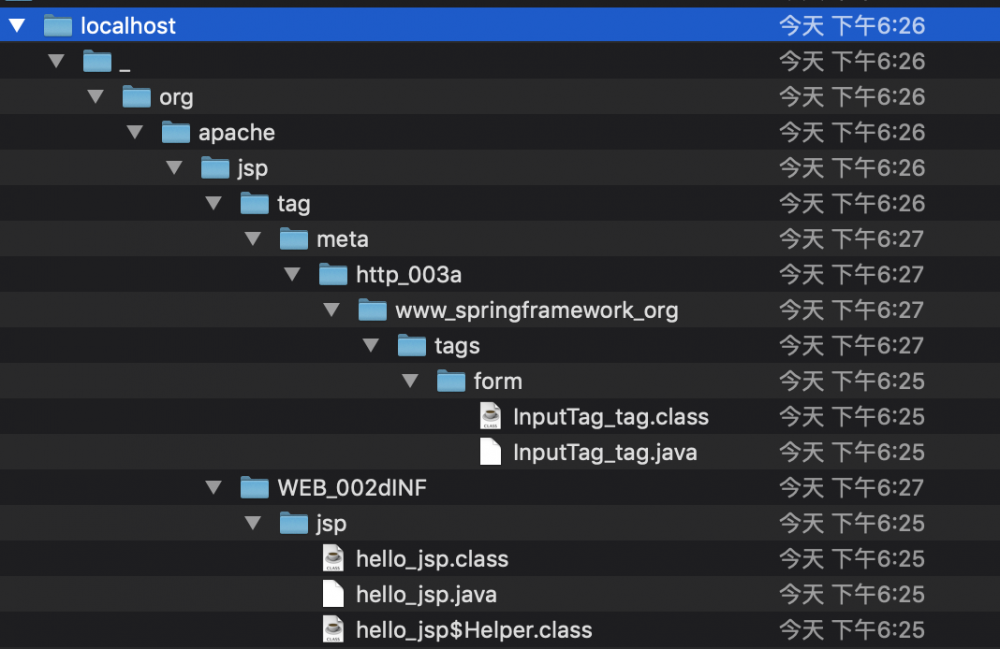The width and height of the screenshot is (1000, 649).
Task: Click the class file icon beside hello_jsp.class
Action: click(x=332, y=558)
